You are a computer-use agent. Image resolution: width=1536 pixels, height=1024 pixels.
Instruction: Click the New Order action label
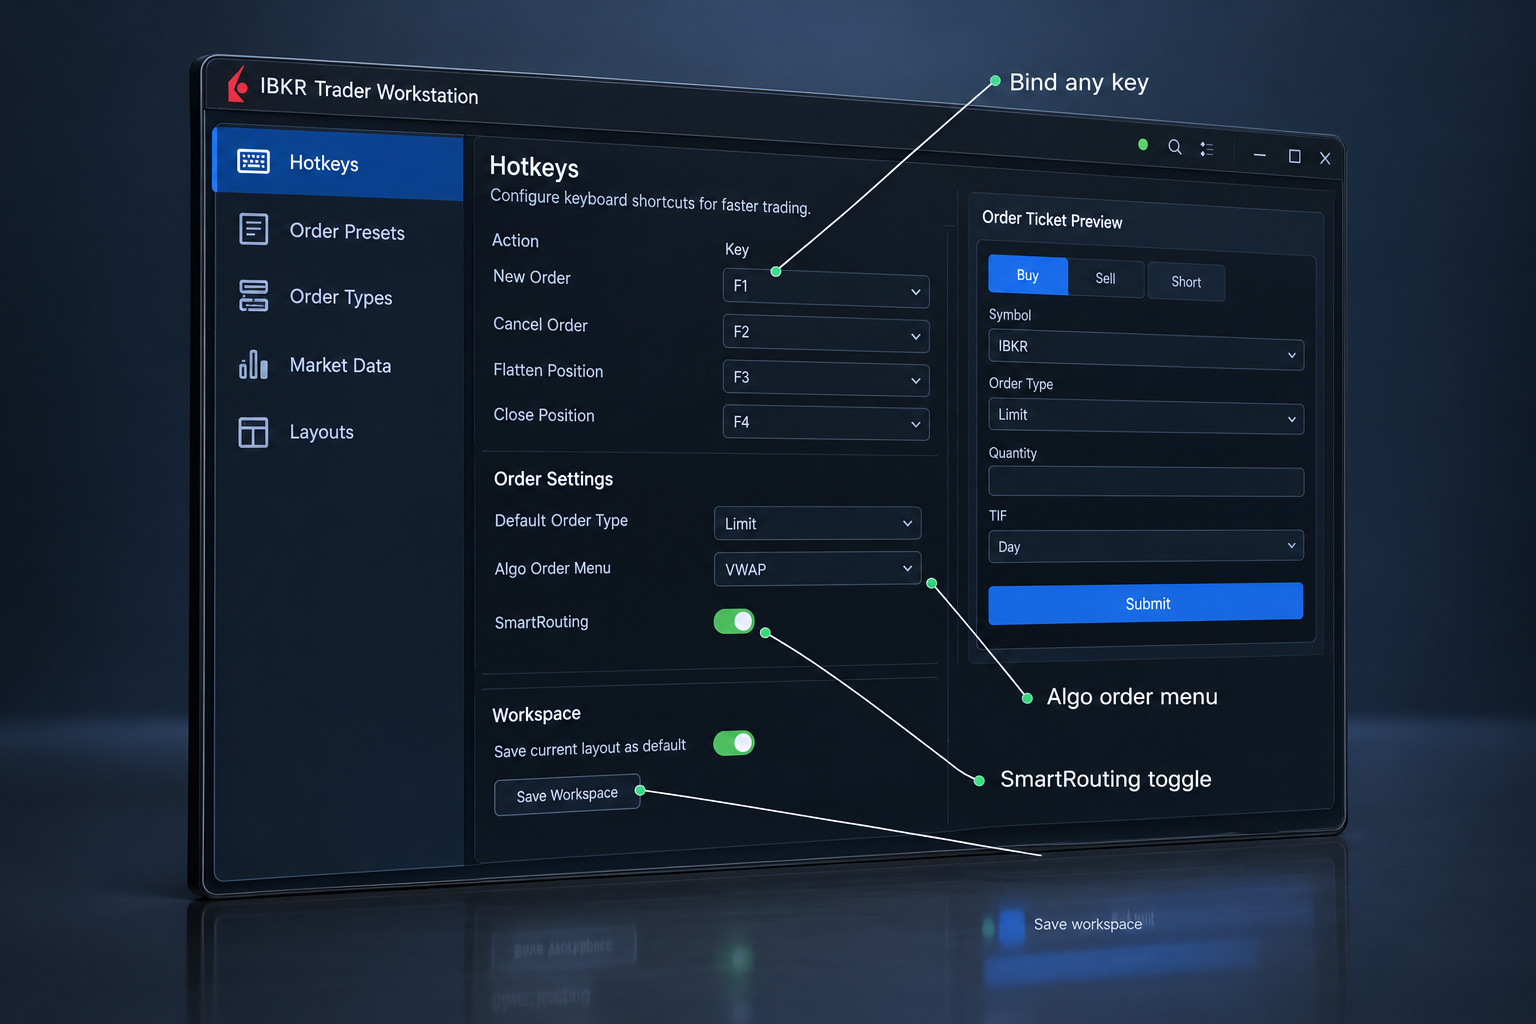532,277
